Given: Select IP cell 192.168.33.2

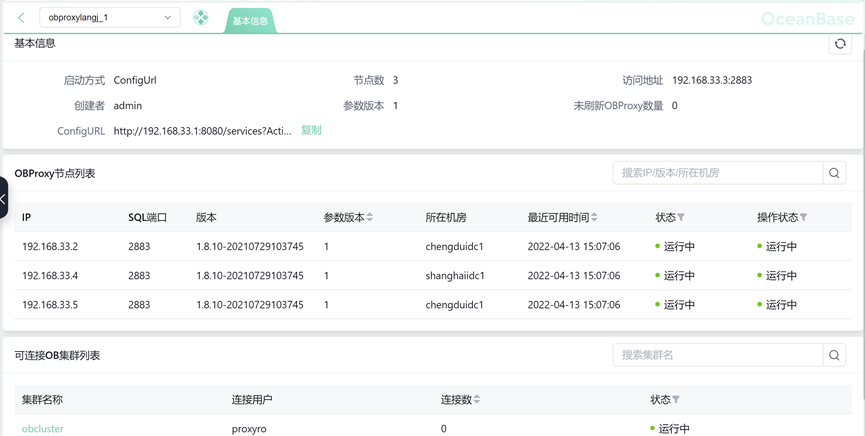Looking at the screenshot, I should (x=50, y=247).
